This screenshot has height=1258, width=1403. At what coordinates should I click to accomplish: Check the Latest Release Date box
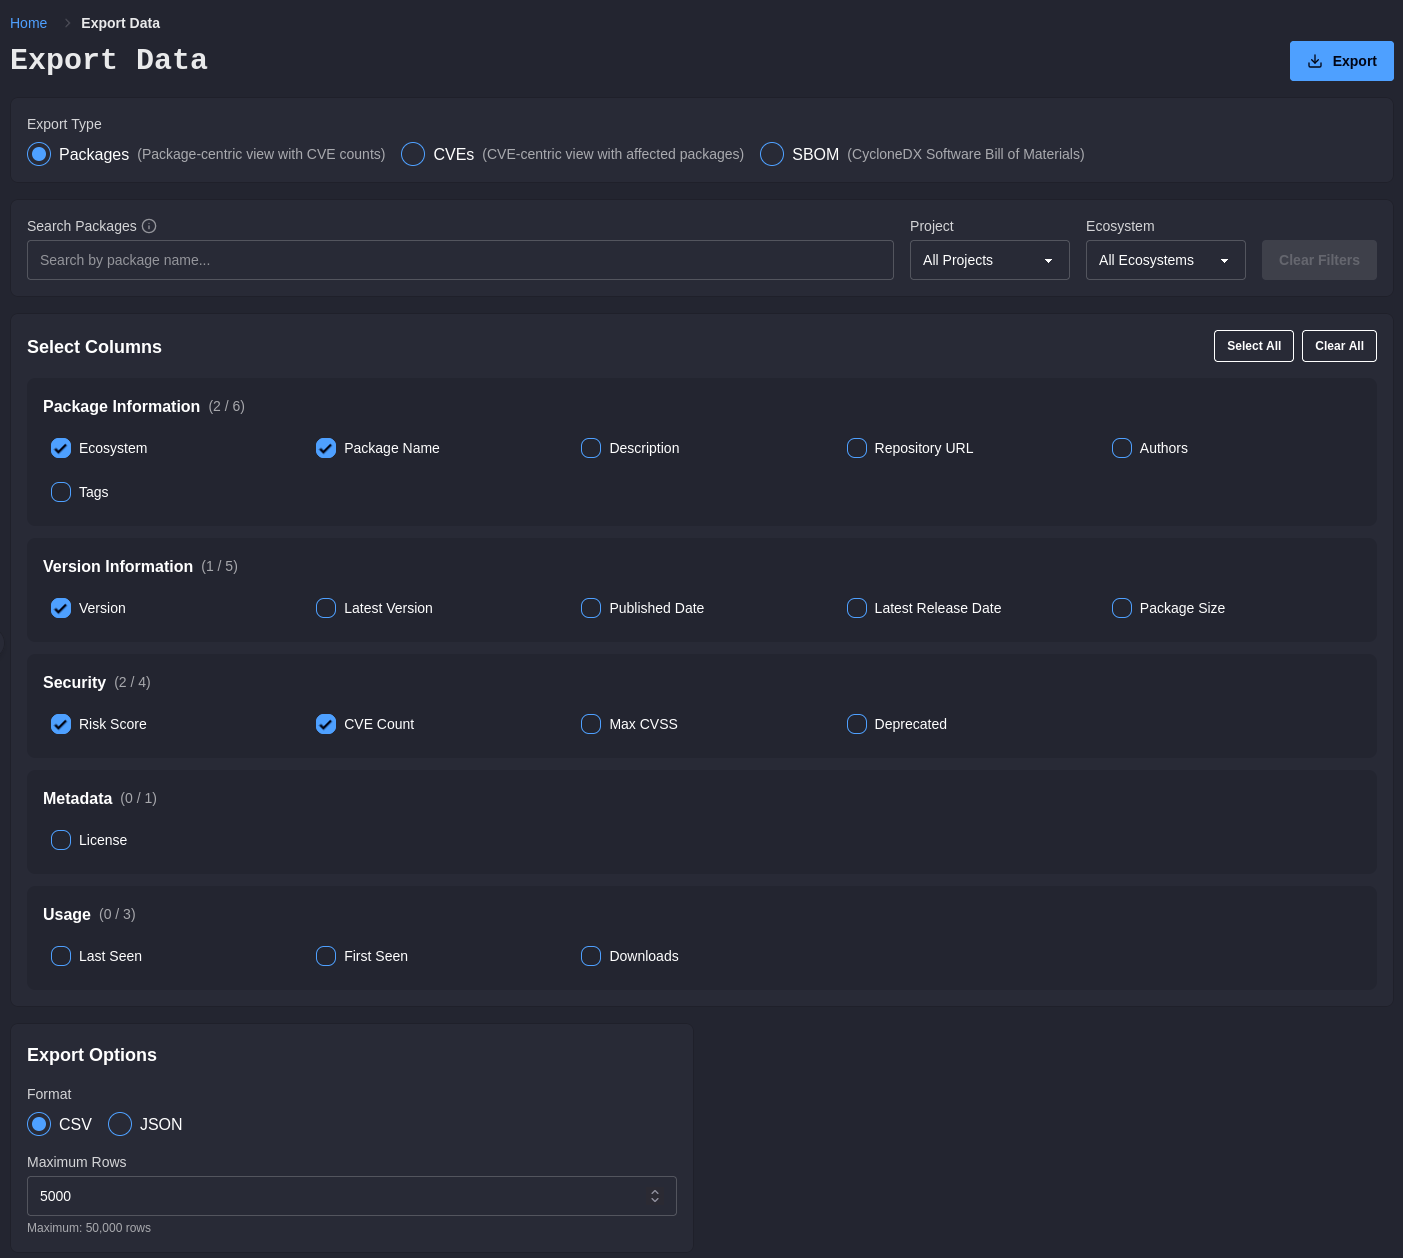point(857,608)
